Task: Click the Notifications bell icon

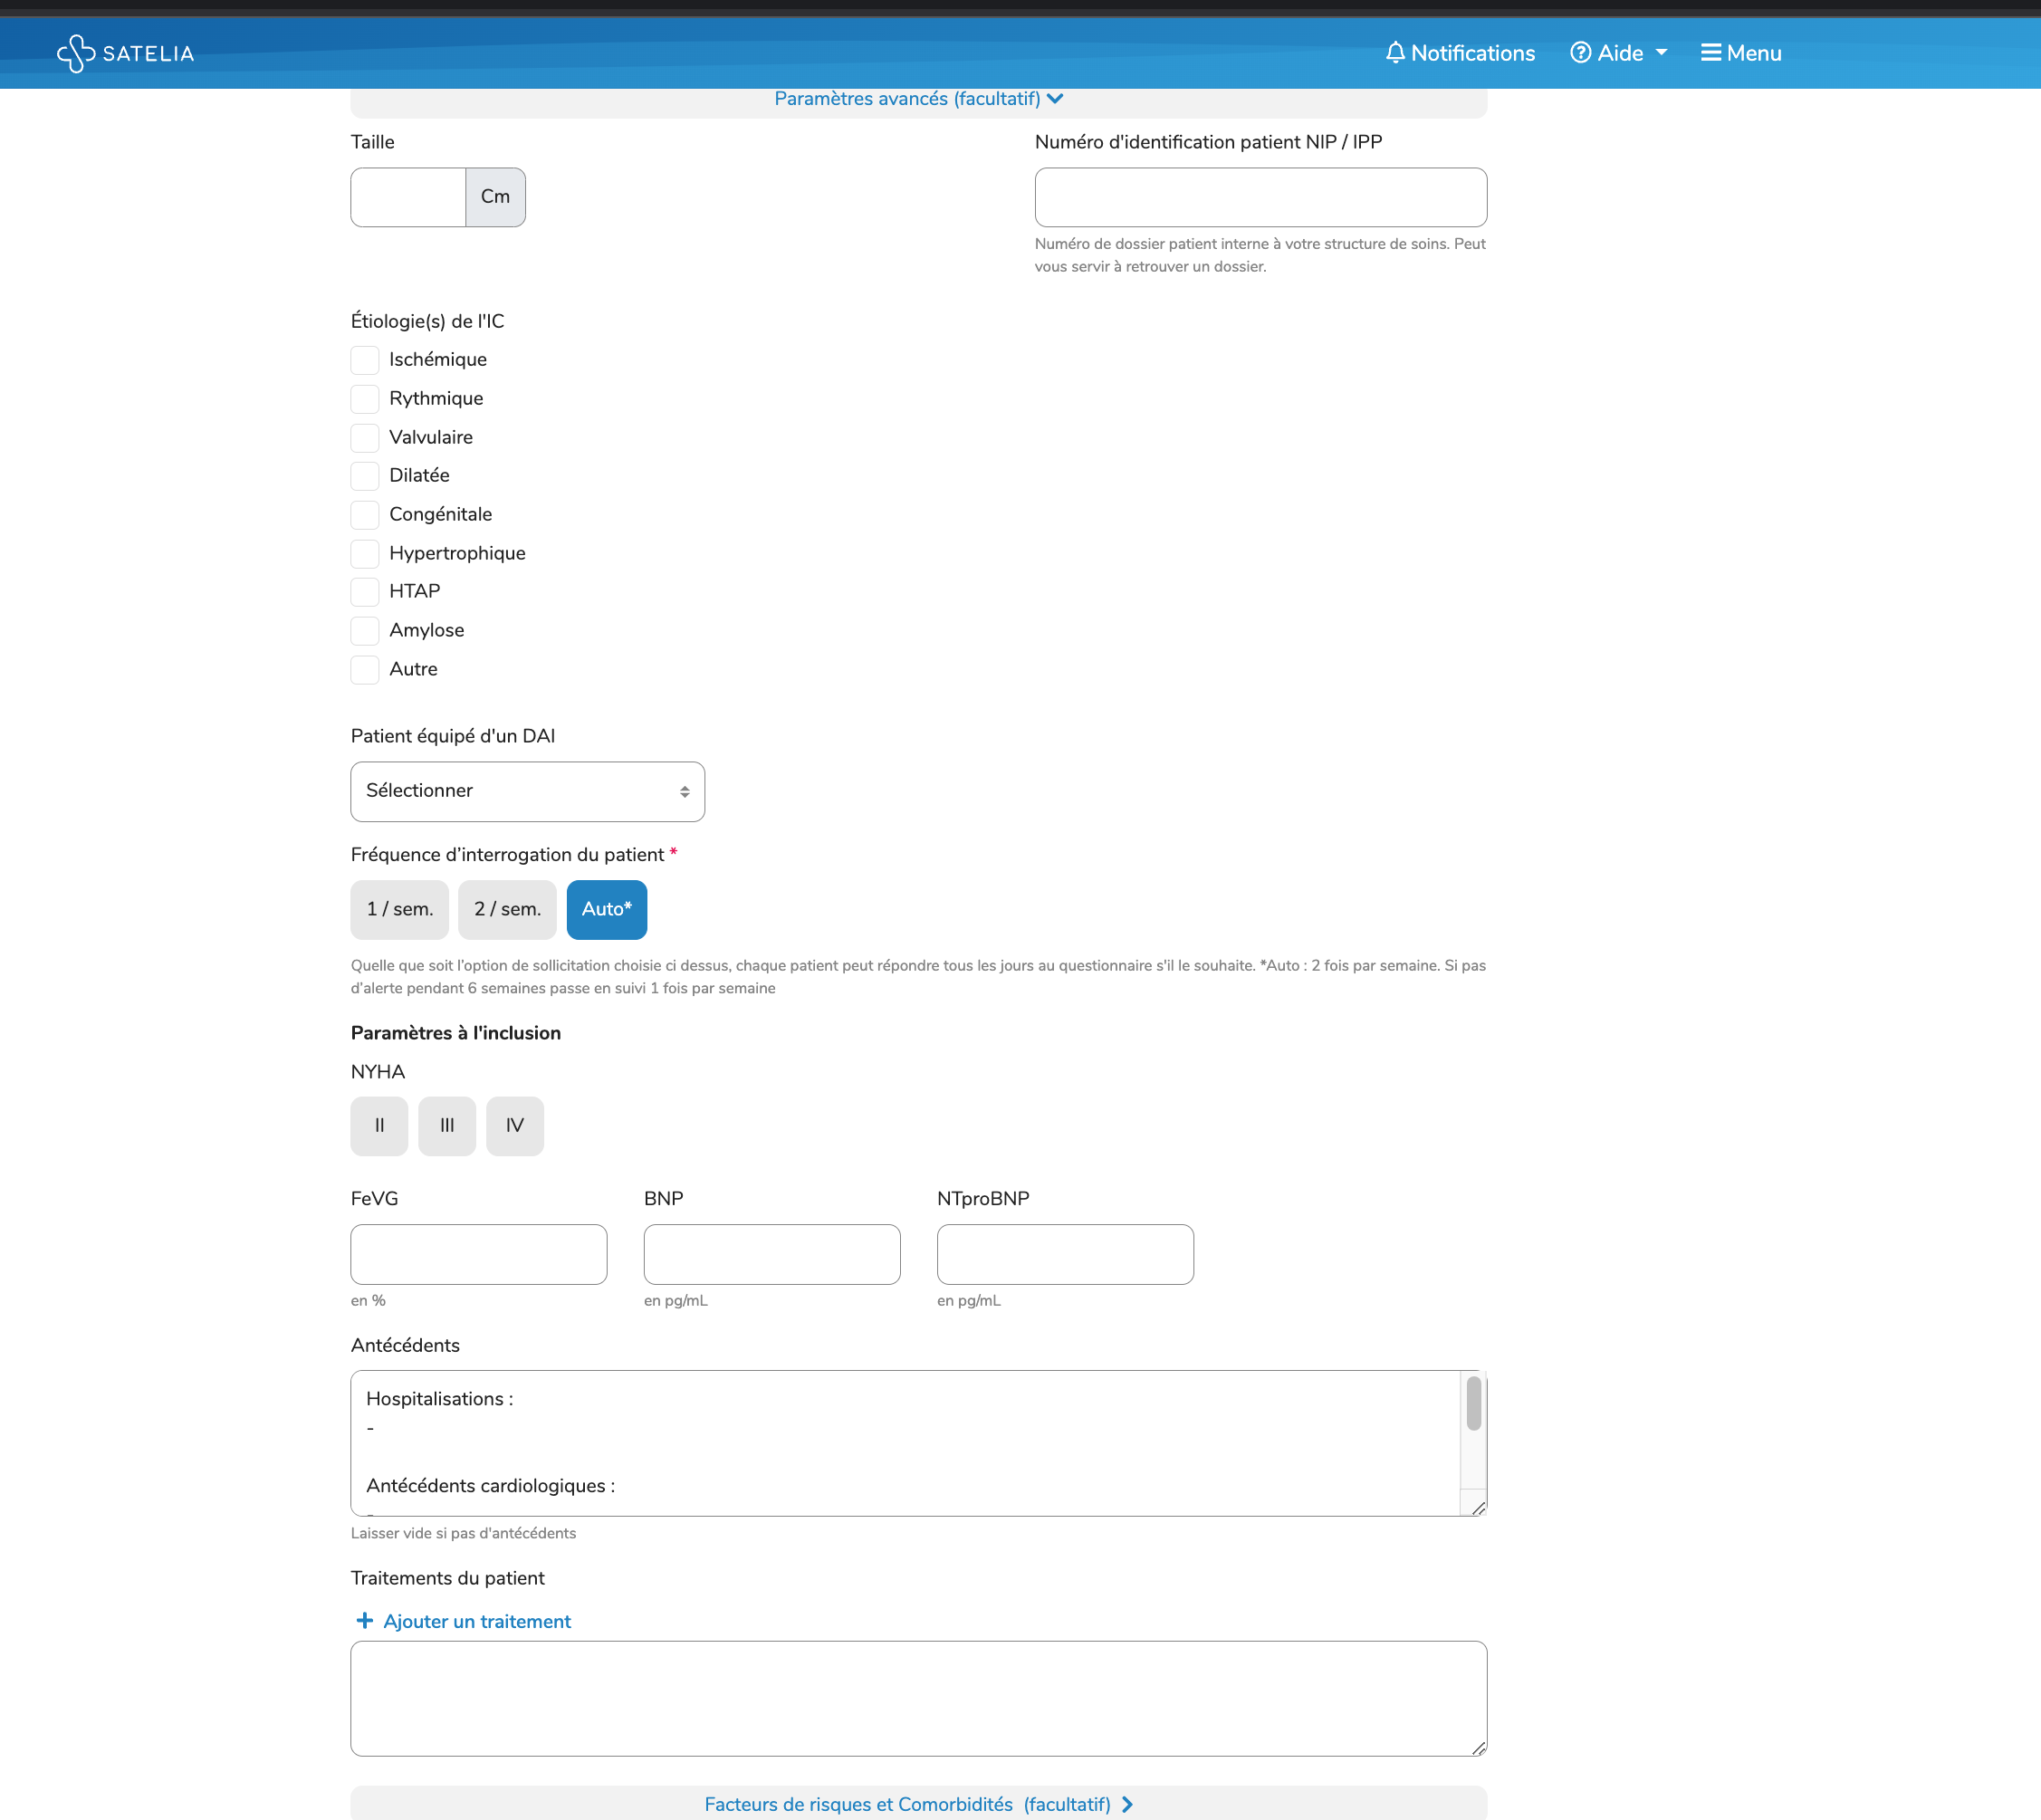Action: tap(1395, 52)
